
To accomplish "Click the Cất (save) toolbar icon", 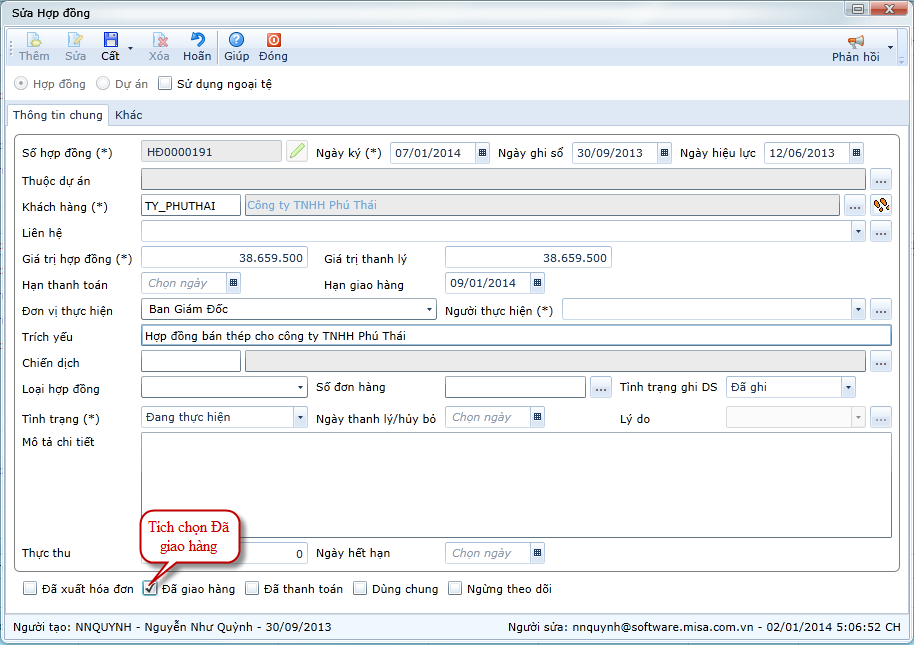I will 110,41.
